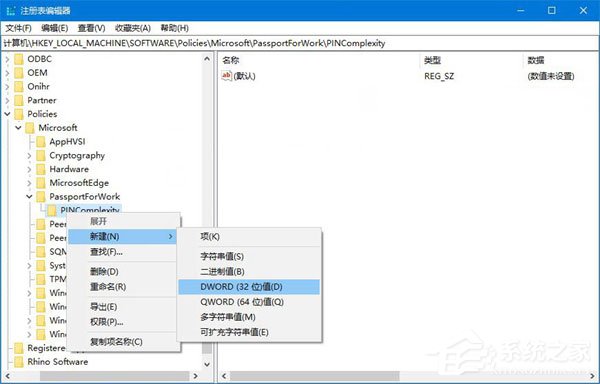Click the tree pane horizontal scroll-right arrow
600x384 pixels.
pos(196,376)
